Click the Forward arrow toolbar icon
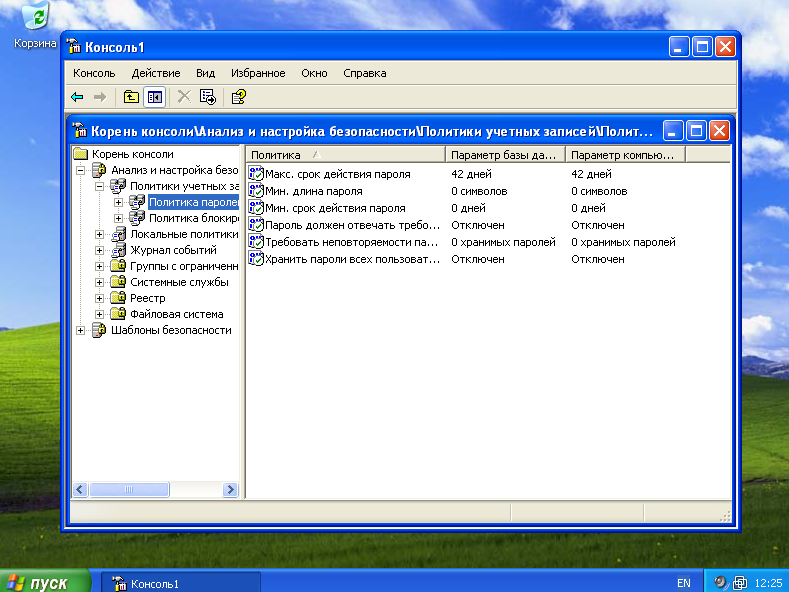The width and height of the screenshot is (789, 592). [100, 97]
